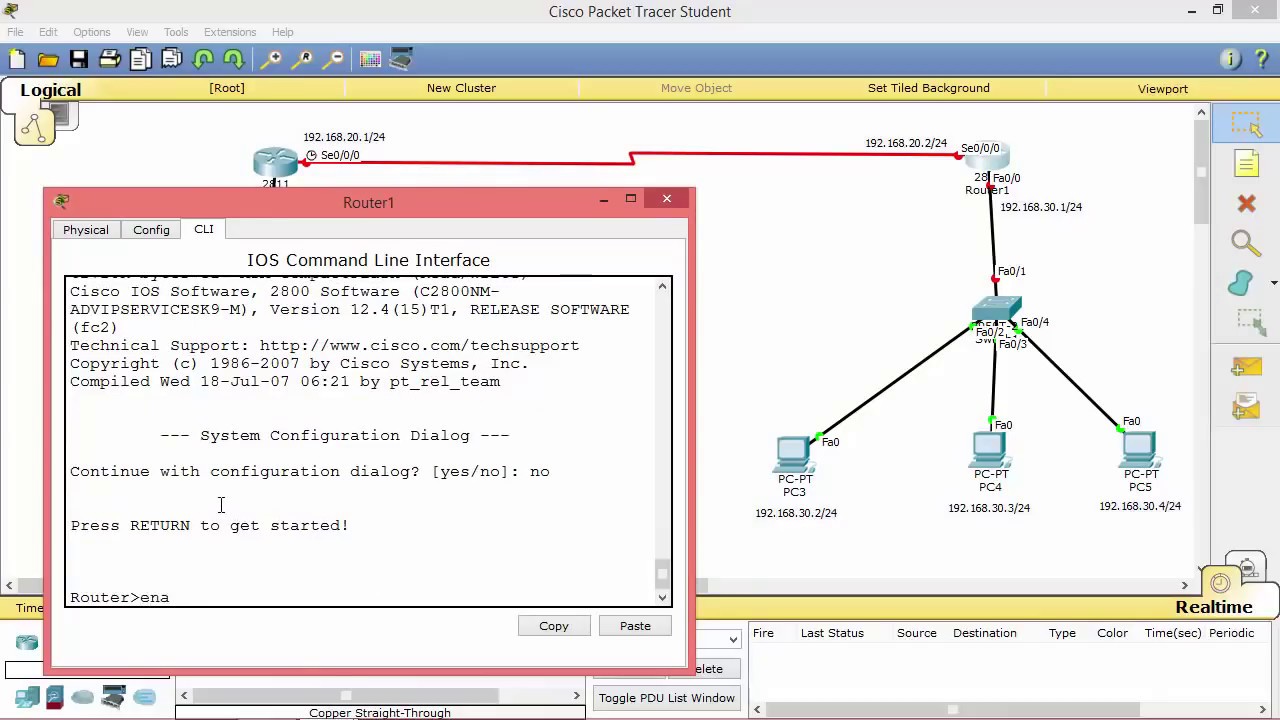The width and height of the screenshot is (1280, 720).
Task: Click the Paste button in Router1
Action: click(x=635, y=626)
